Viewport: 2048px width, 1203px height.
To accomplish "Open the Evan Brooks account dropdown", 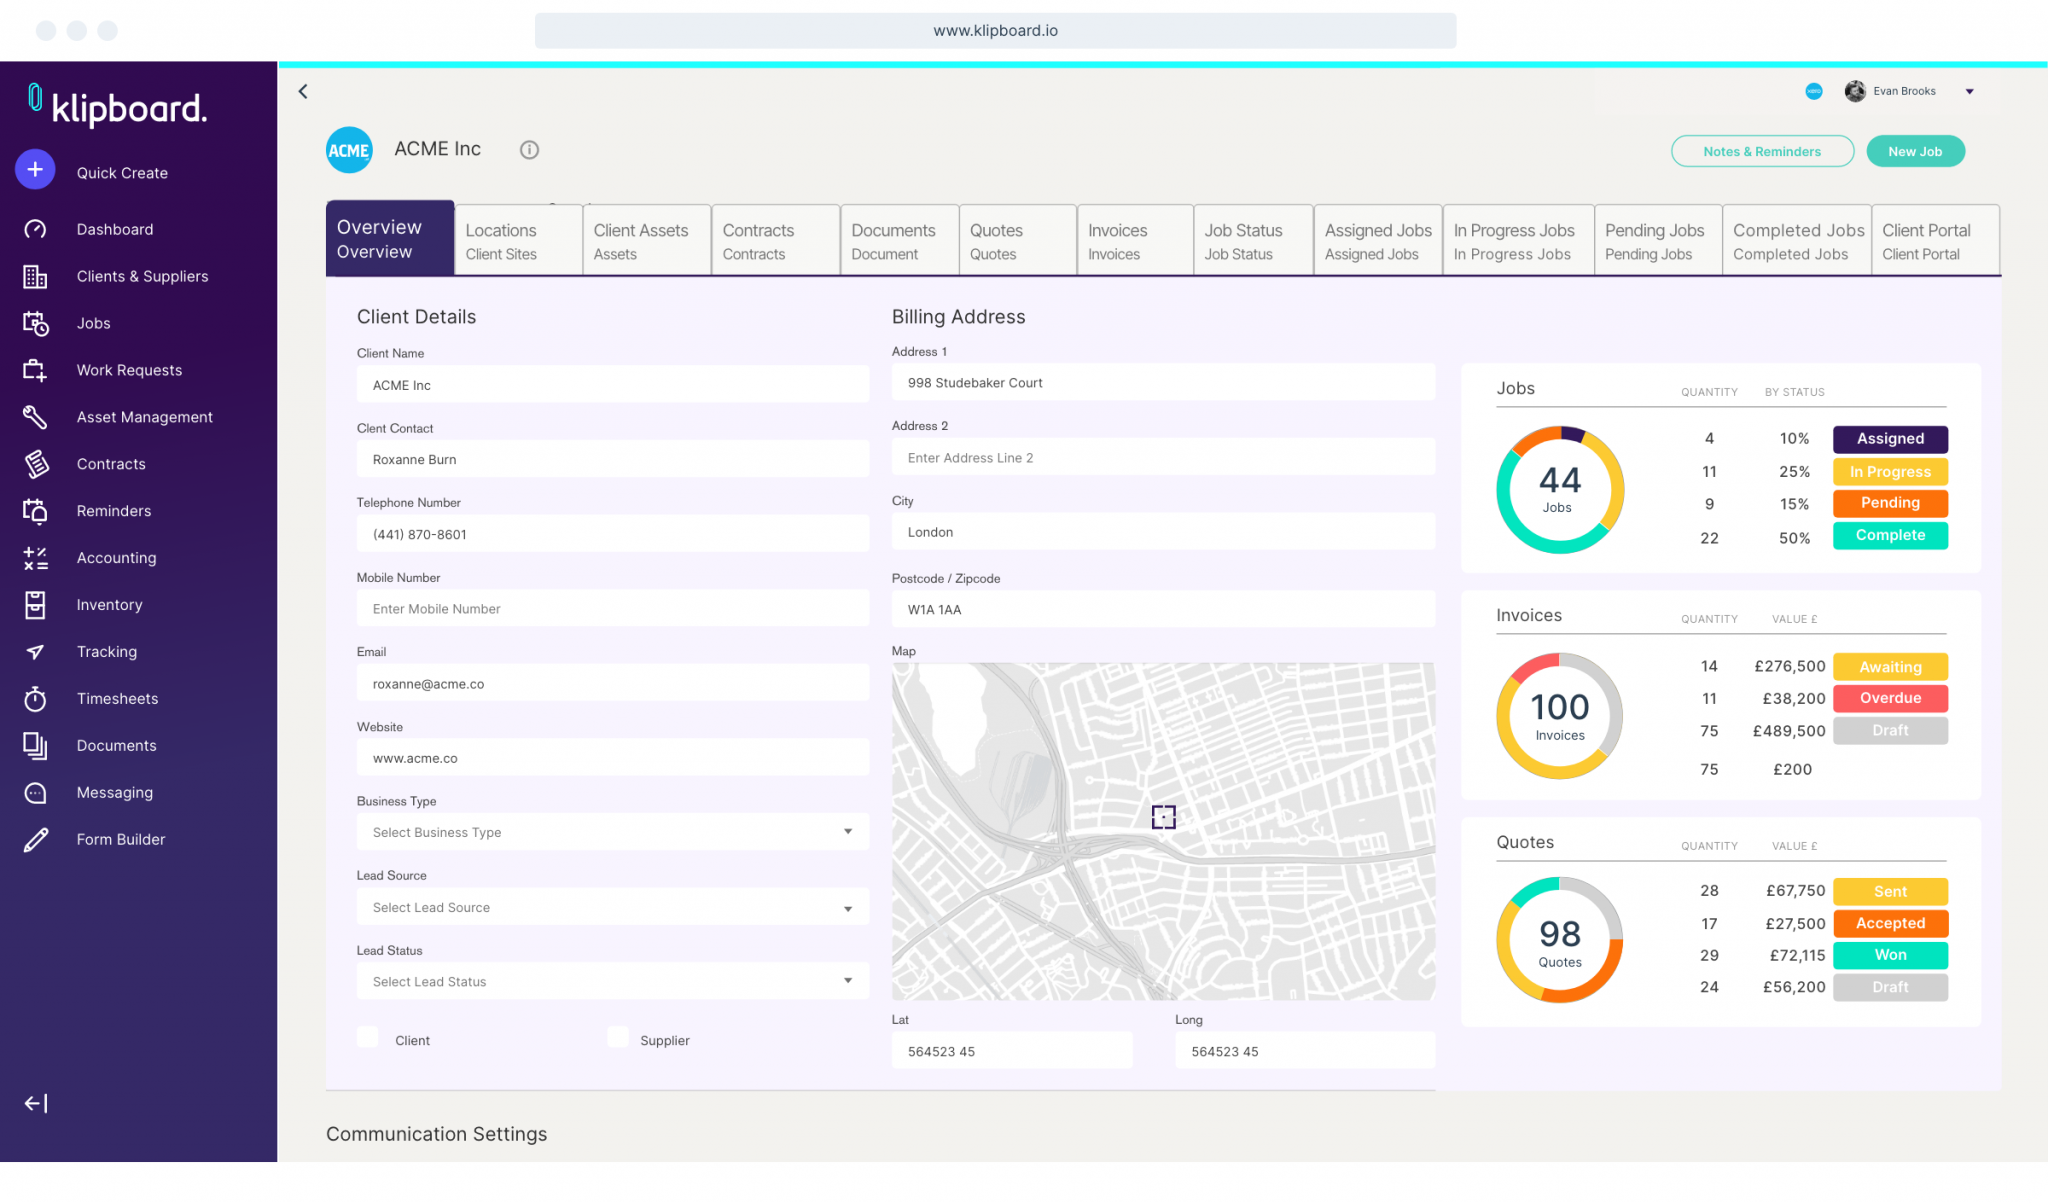I will (x=1968, y=91).
